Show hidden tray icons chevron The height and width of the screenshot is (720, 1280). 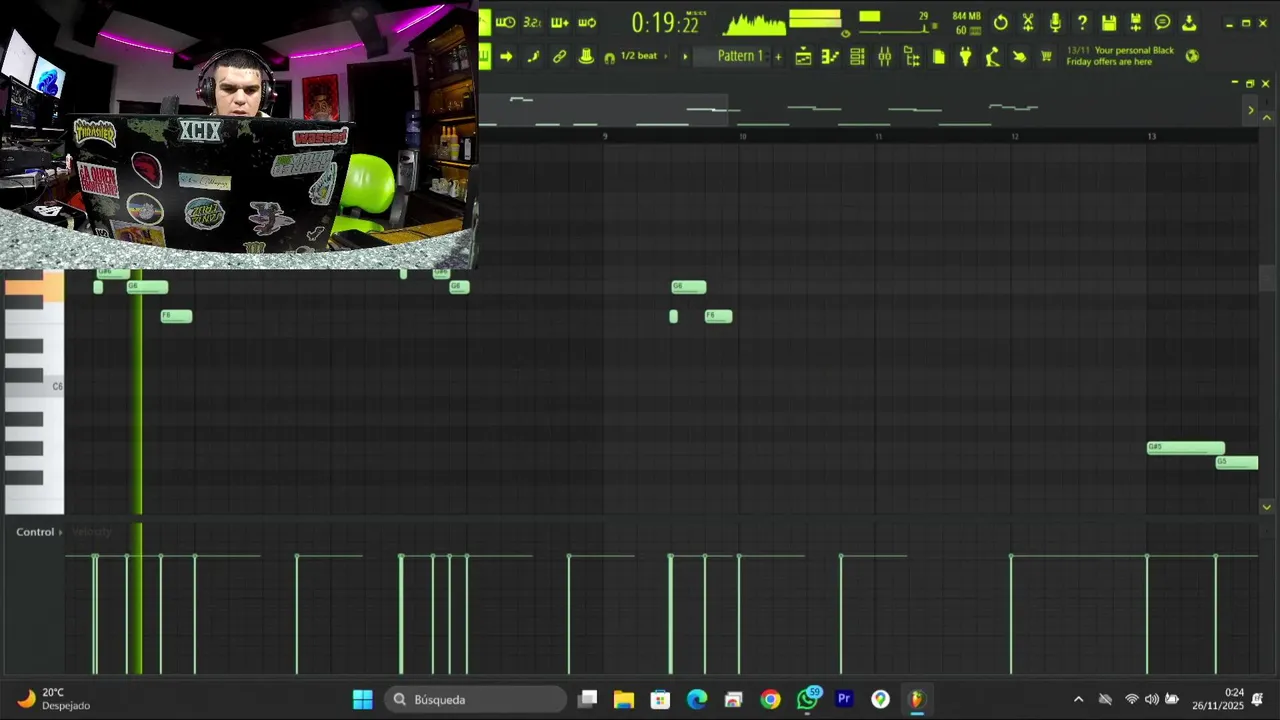coord(1078,699)
